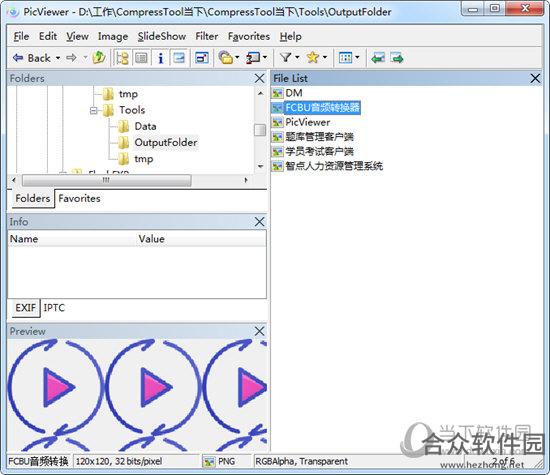The width and height of the screenshot is (550, 475).
Task: Click the view mode grid icon
Action: coord(345,58)
